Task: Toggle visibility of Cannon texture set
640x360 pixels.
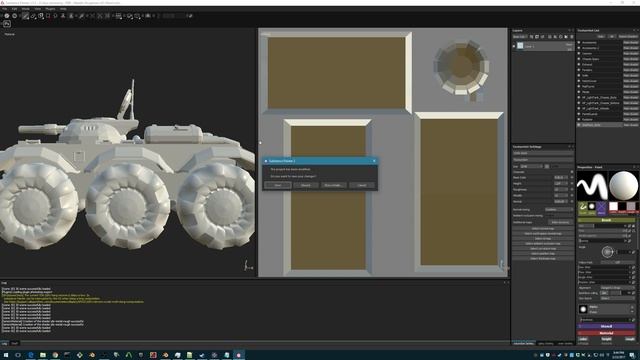Action: coord(579,53)
